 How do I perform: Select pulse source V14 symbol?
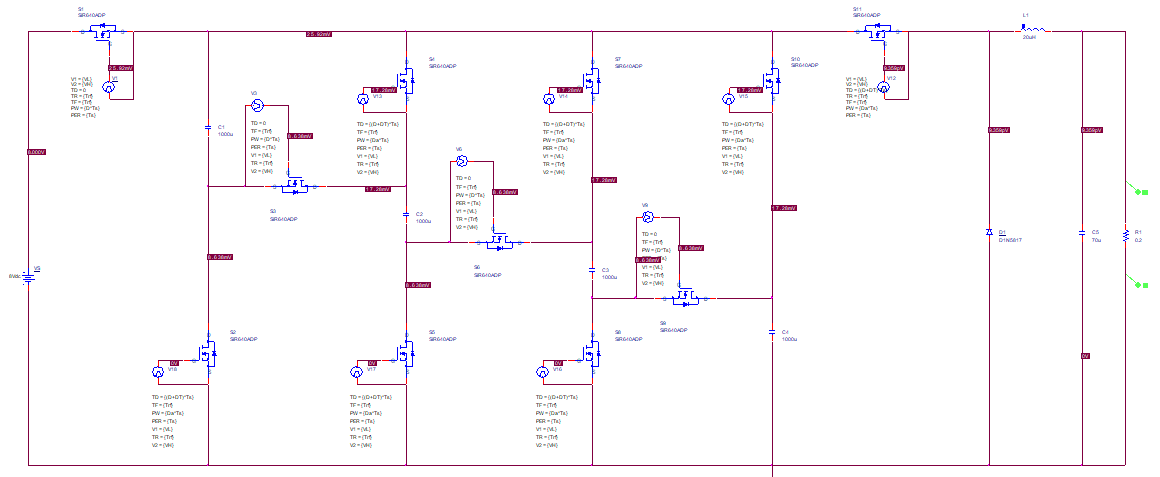(x=549, y=98)
